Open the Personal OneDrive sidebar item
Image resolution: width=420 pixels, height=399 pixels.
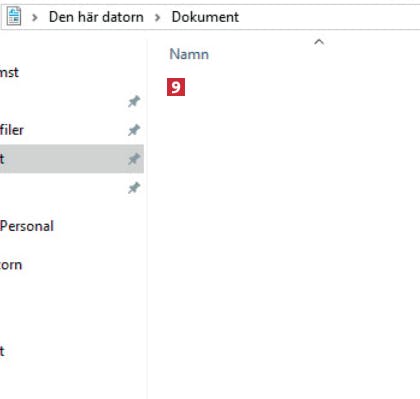pyautogui.click(x=27, y=226)
